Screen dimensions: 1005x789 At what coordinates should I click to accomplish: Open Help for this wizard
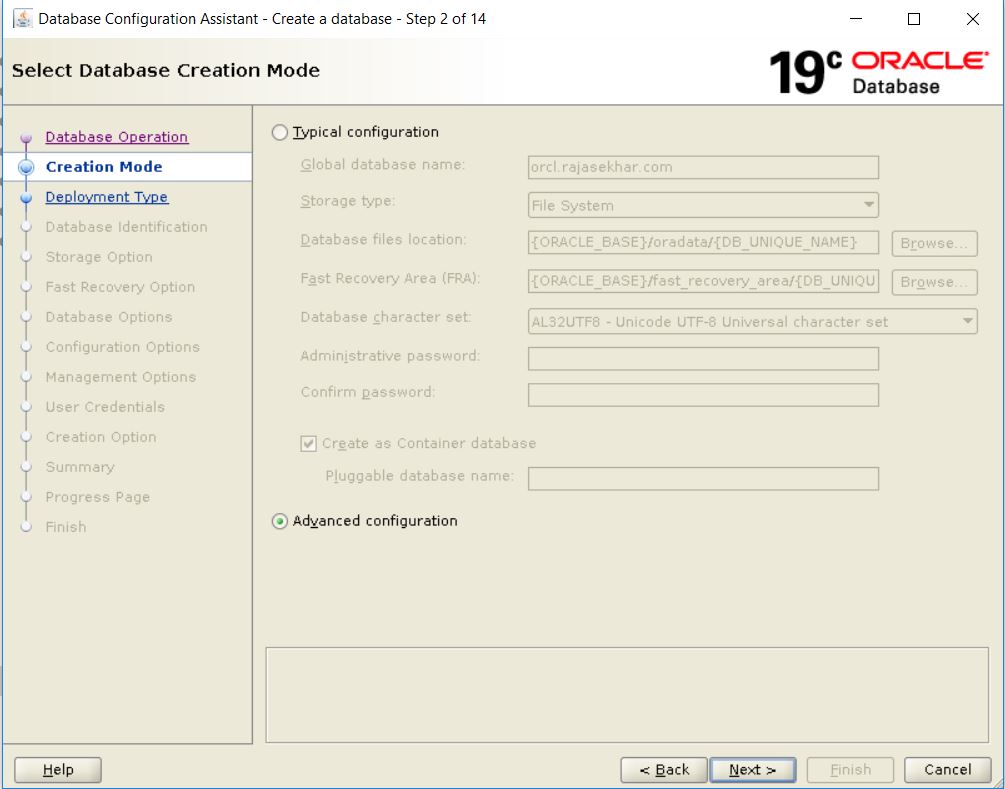(x=58, y=769)
